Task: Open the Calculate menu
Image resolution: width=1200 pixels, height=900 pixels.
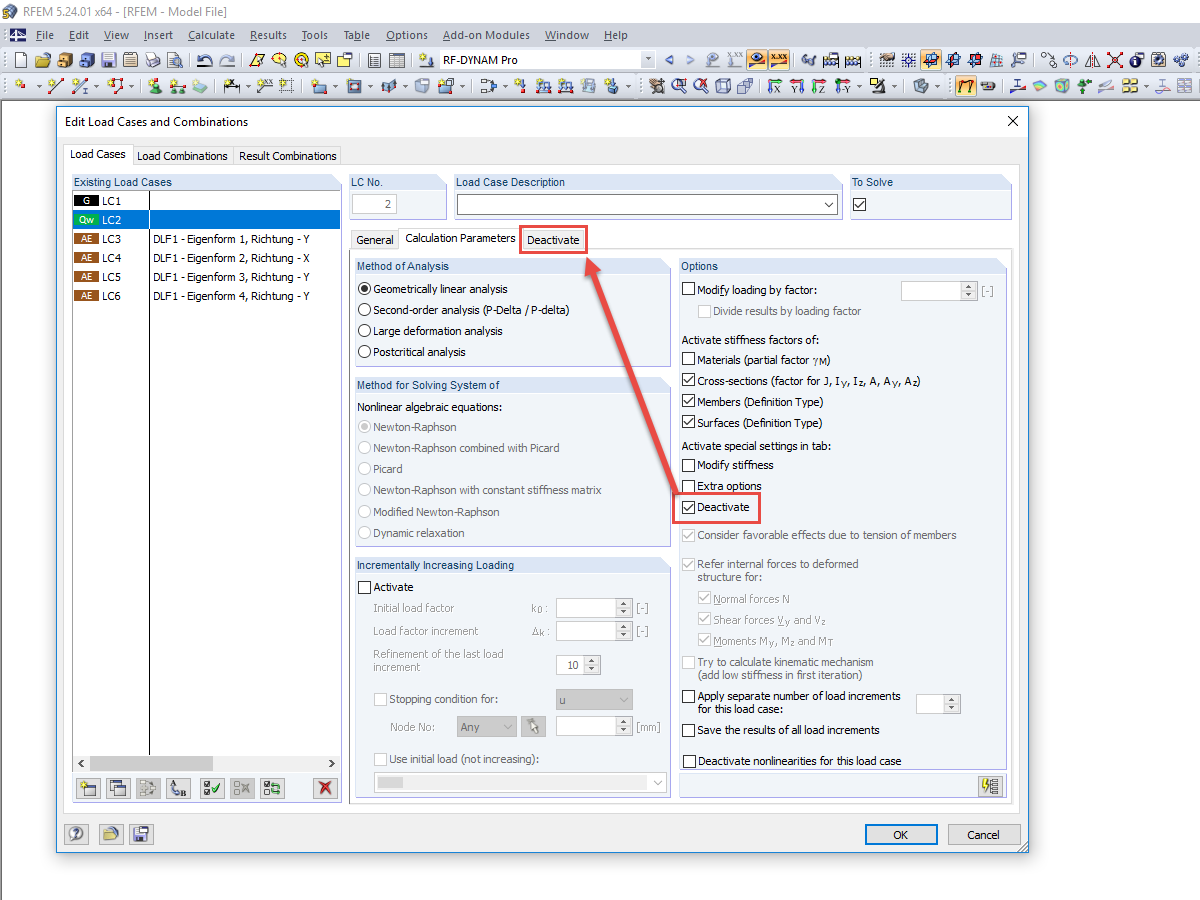Action: (x=211, y=35)
